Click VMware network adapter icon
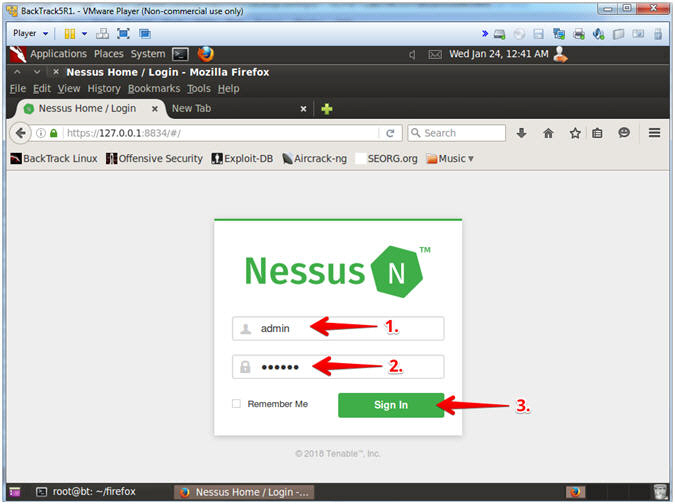This screenshot has width=675, height=504. coord(559,34)
